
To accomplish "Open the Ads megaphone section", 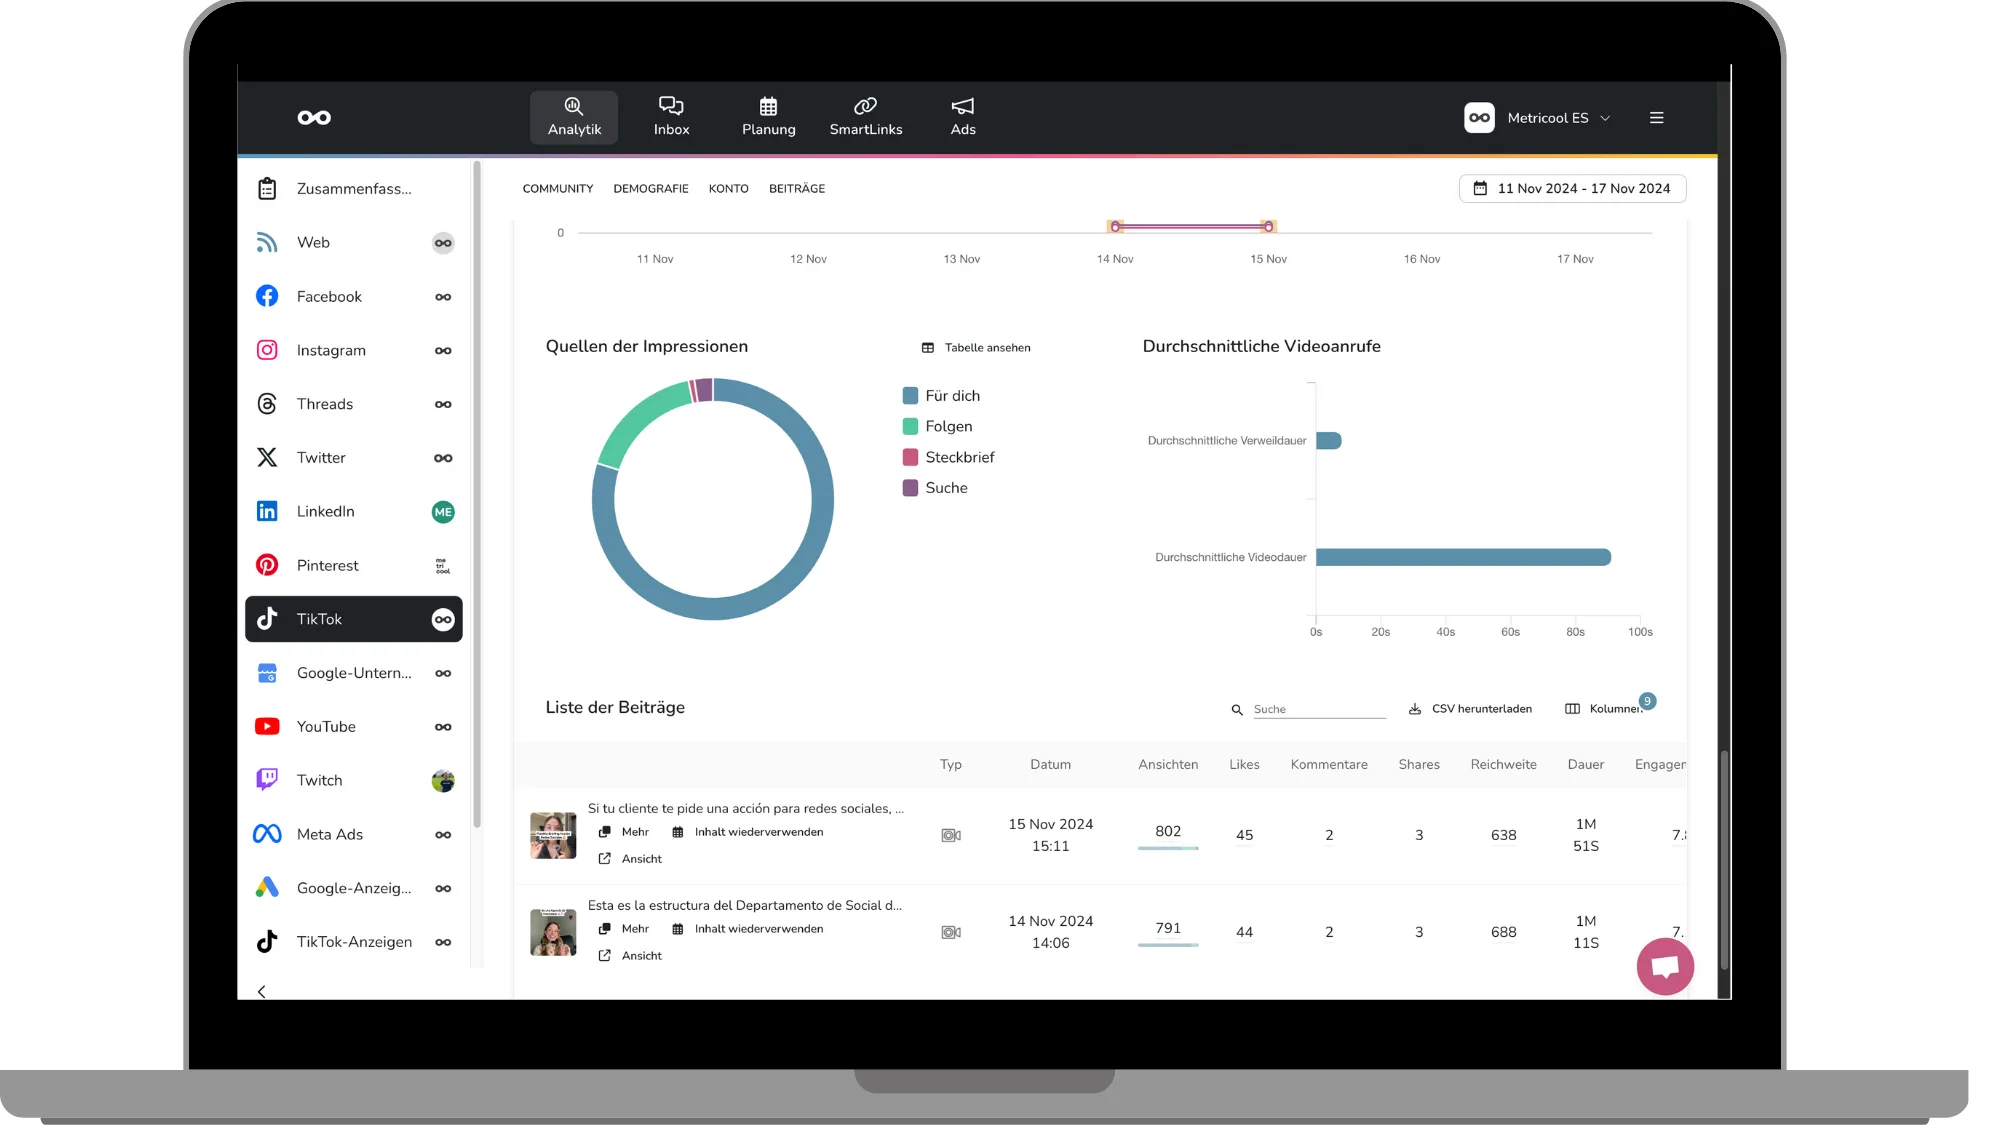I will tap(962, 117).
